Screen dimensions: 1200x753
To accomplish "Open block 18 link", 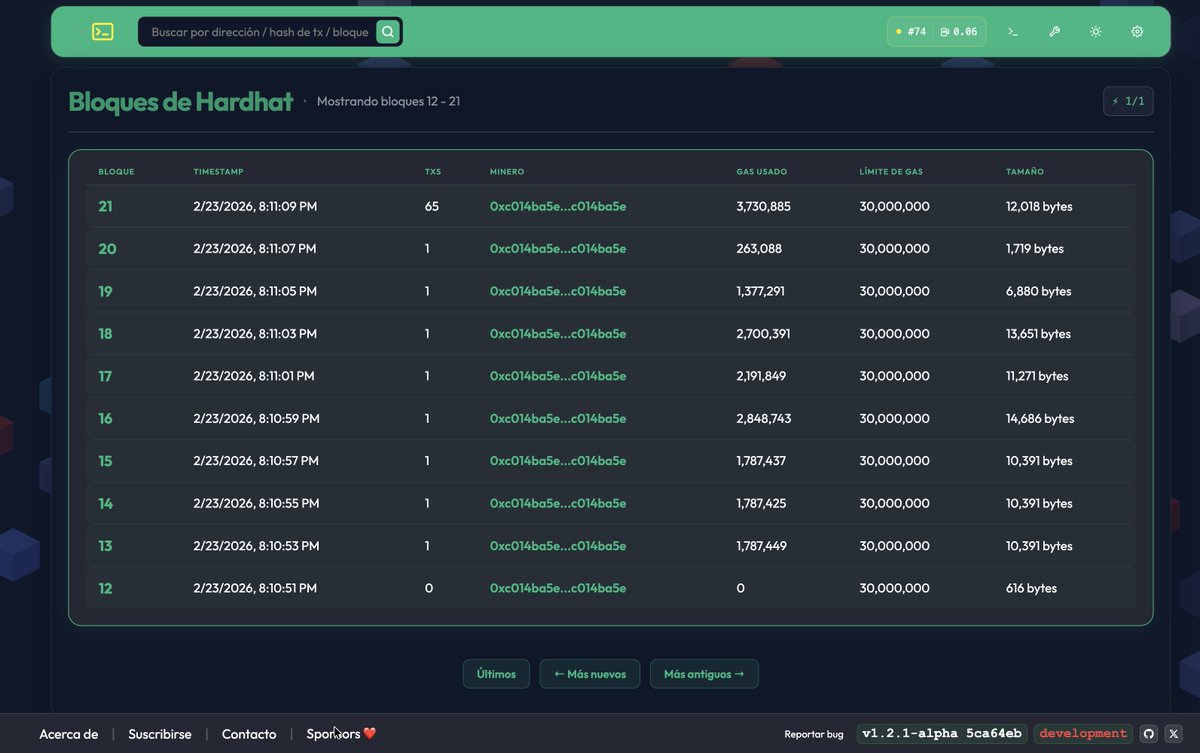I will coord(105,334).
